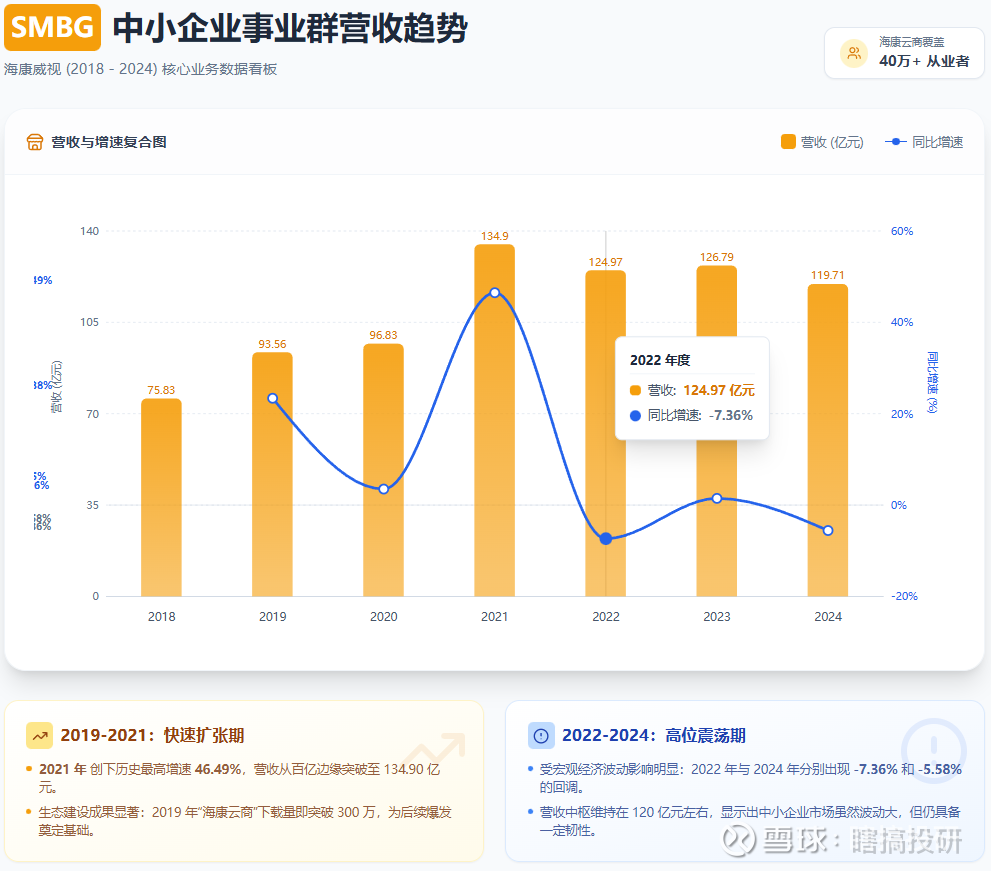
Task: Toggle the 营收 (亿元) legend series
Action: (x=822, y=142)
